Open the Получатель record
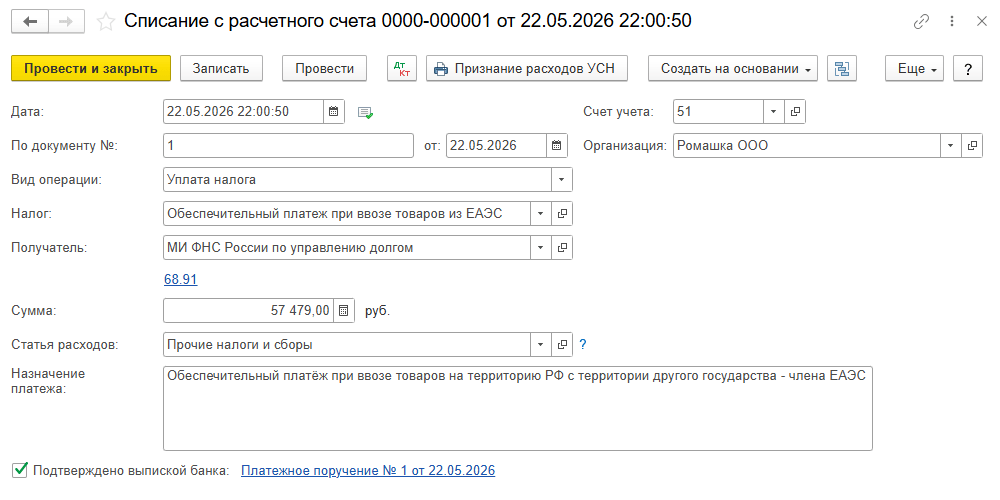Screen dimensions: 1000x500 point(562,247)
